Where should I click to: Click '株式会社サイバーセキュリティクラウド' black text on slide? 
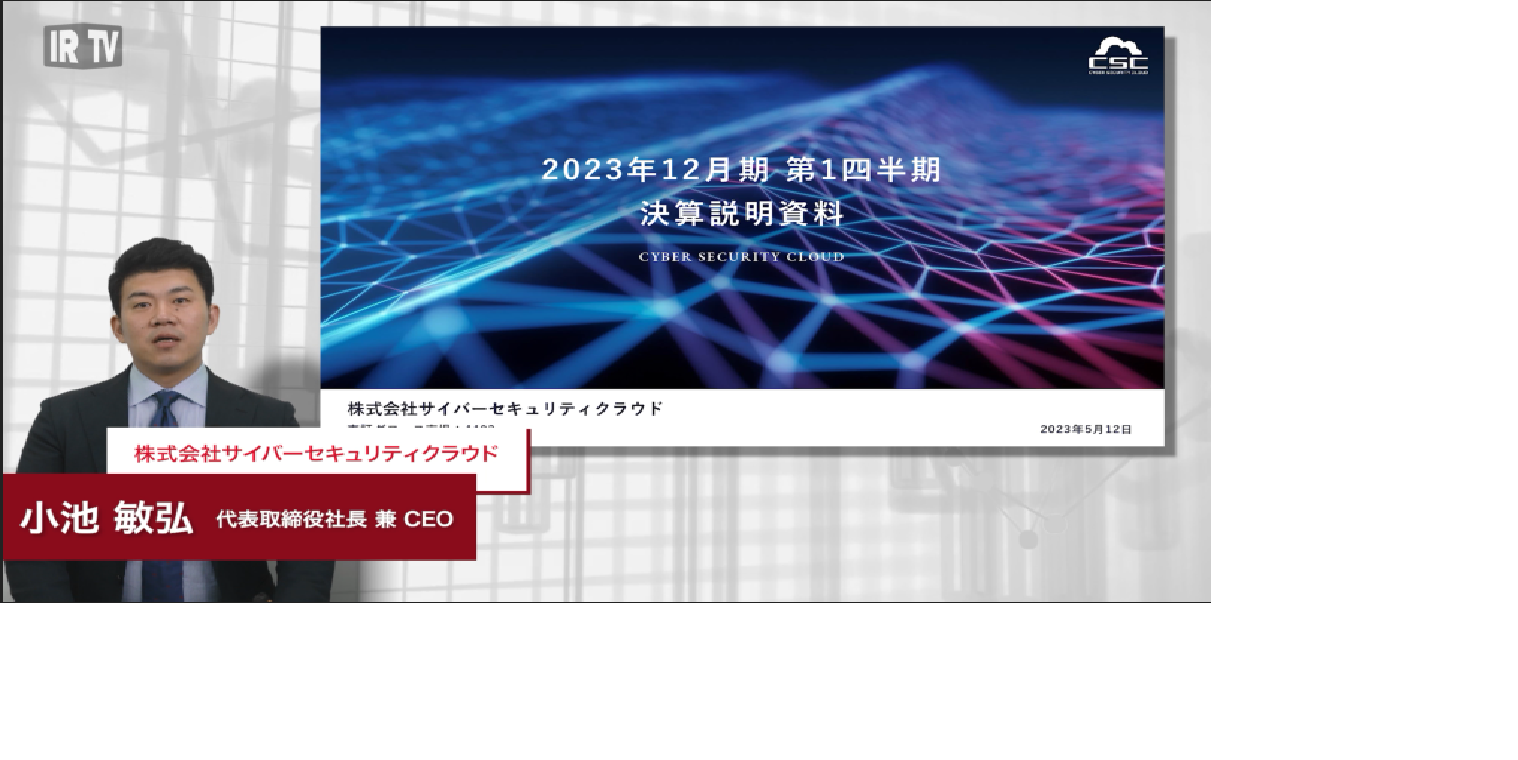(505, 408)
